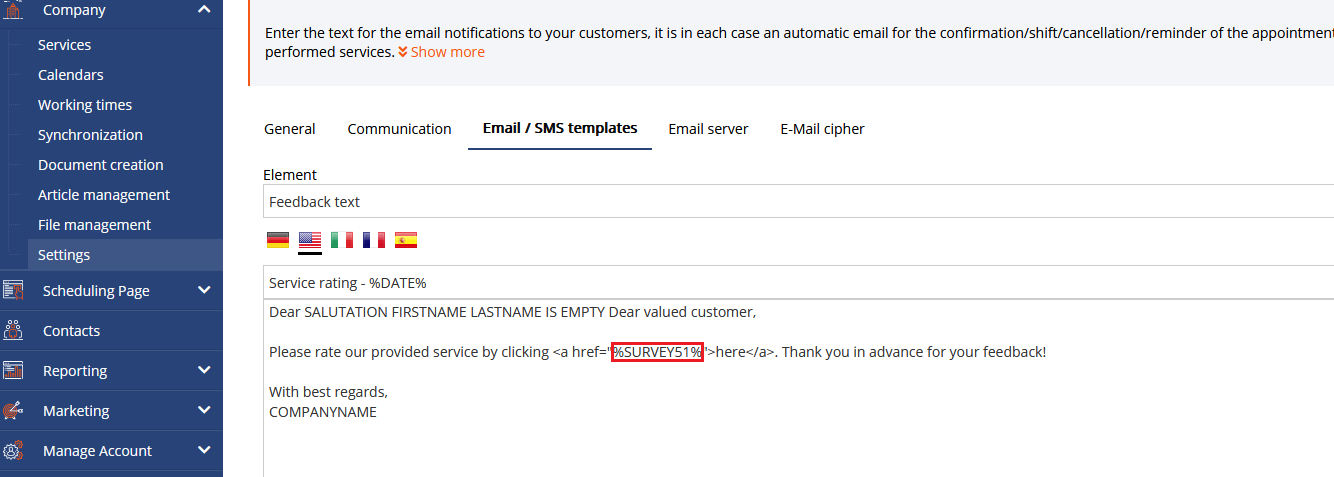Collapse the Company menu section

coord(204,10)
